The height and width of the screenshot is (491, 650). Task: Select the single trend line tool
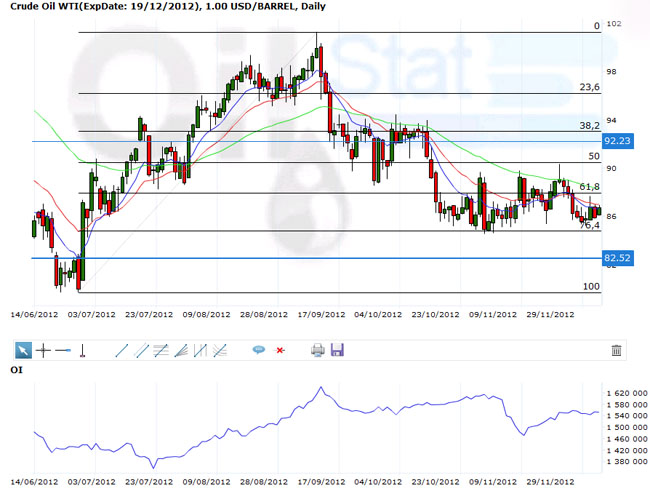click(122, 350)
